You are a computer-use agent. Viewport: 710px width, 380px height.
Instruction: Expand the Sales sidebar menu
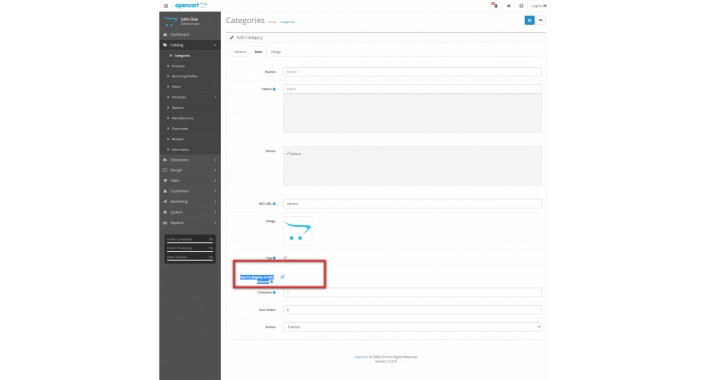(190, 181)
